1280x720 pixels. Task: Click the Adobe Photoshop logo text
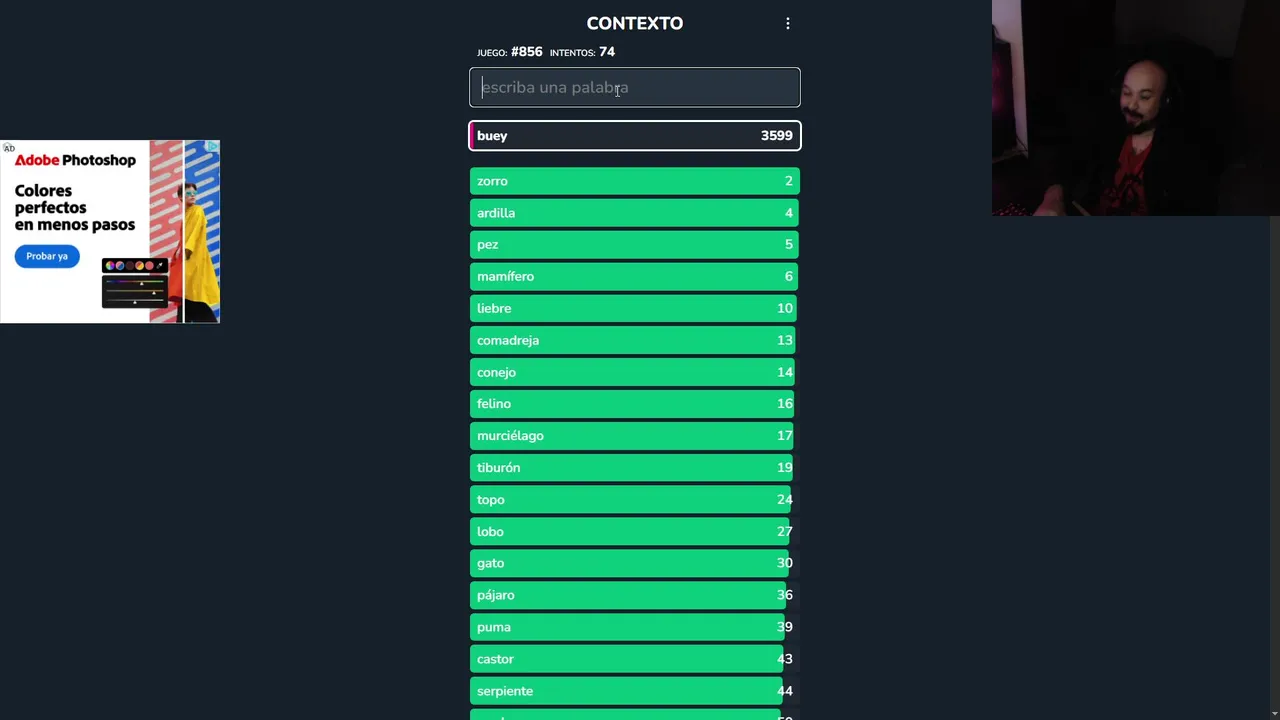(75, 160)
